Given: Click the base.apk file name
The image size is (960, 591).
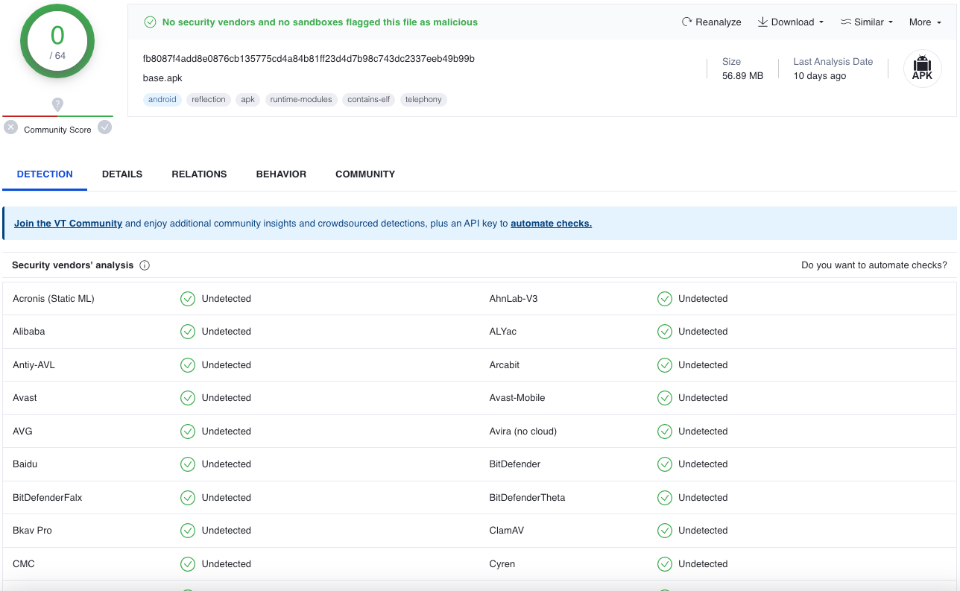Looking at the screenshot, I should pyautogui.click(x=162, y=78).
